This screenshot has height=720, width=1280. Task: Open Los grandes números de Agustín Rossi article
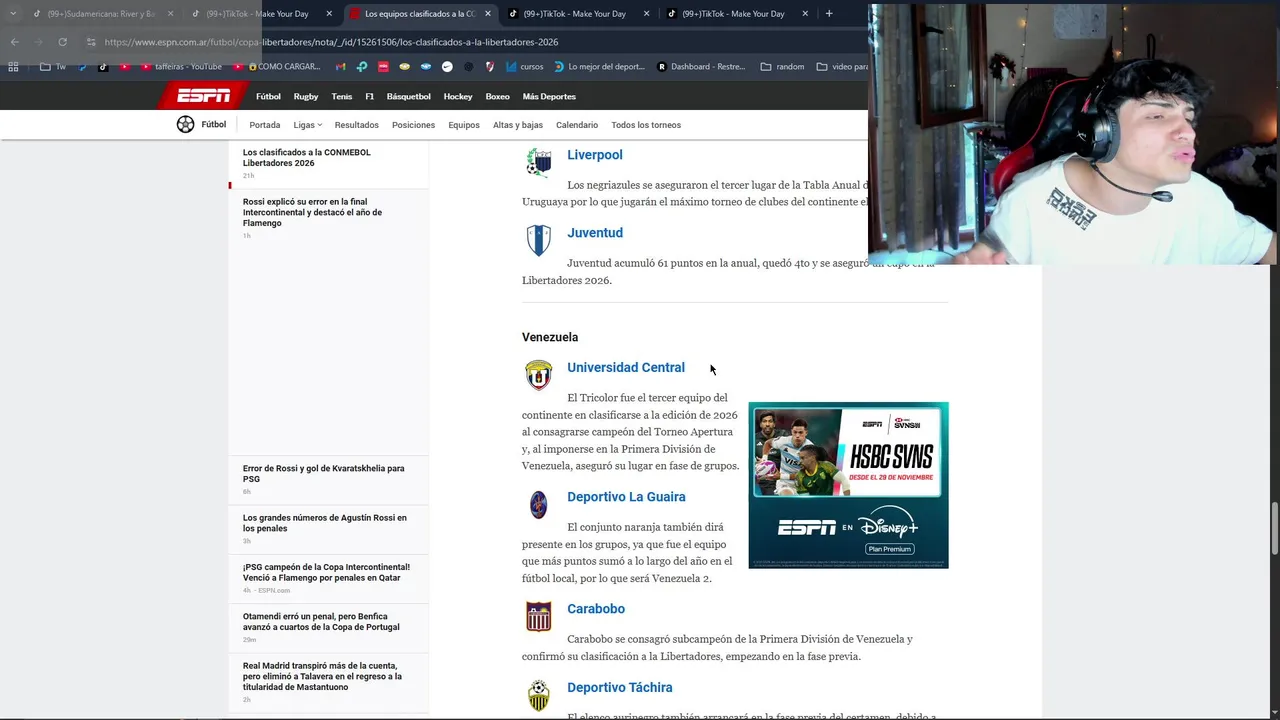pos(325,523)
